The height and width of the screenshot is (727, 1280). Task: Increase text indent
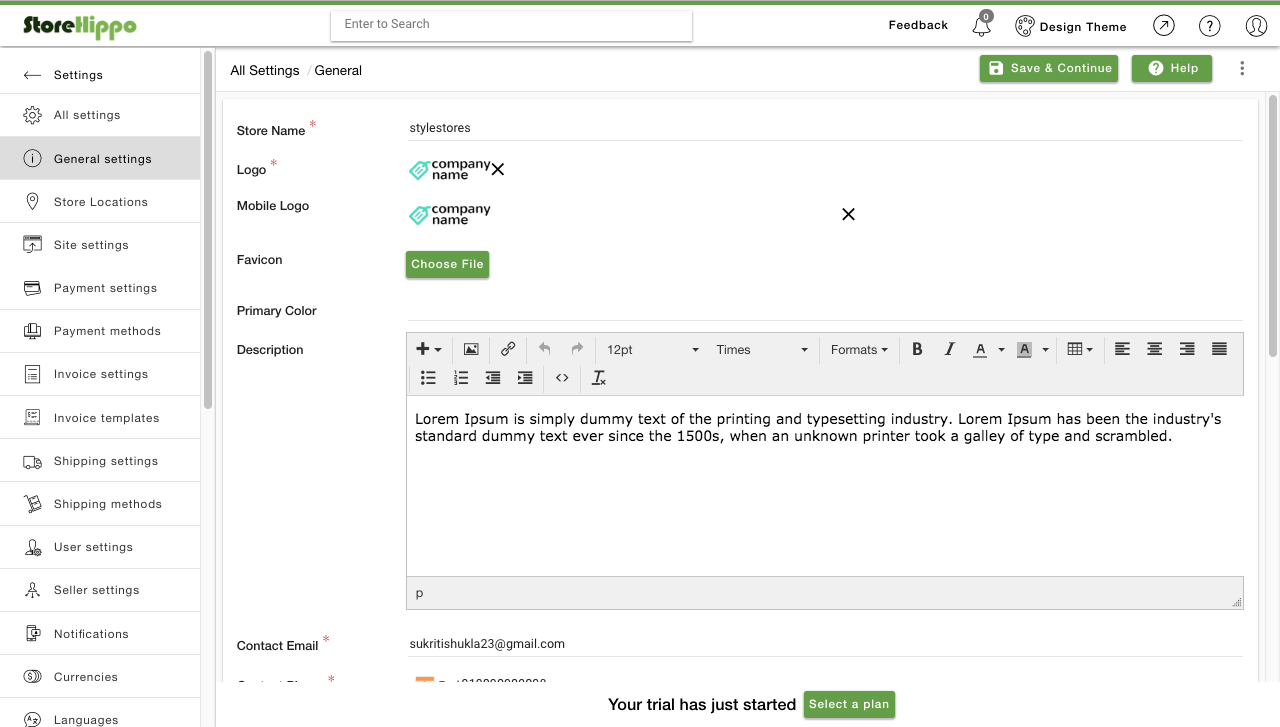click(x=525, y=377)
